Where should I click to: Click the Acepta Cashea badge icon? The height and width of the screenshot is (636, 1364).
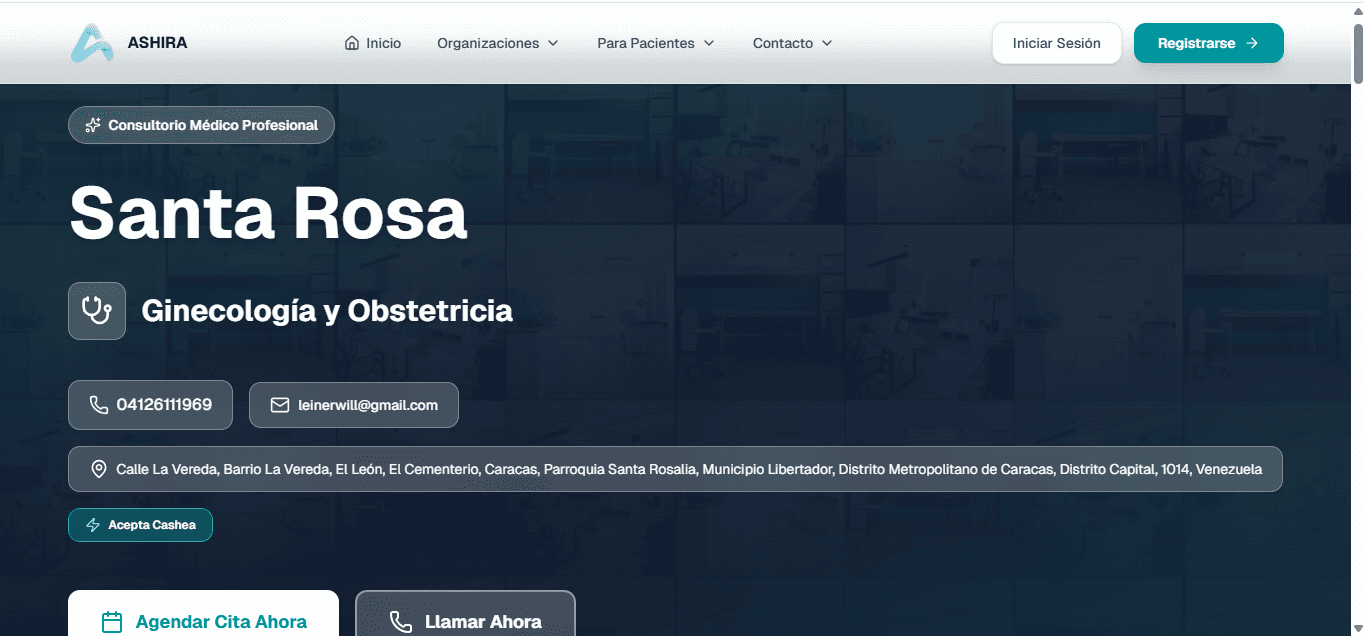coord(93,524)
